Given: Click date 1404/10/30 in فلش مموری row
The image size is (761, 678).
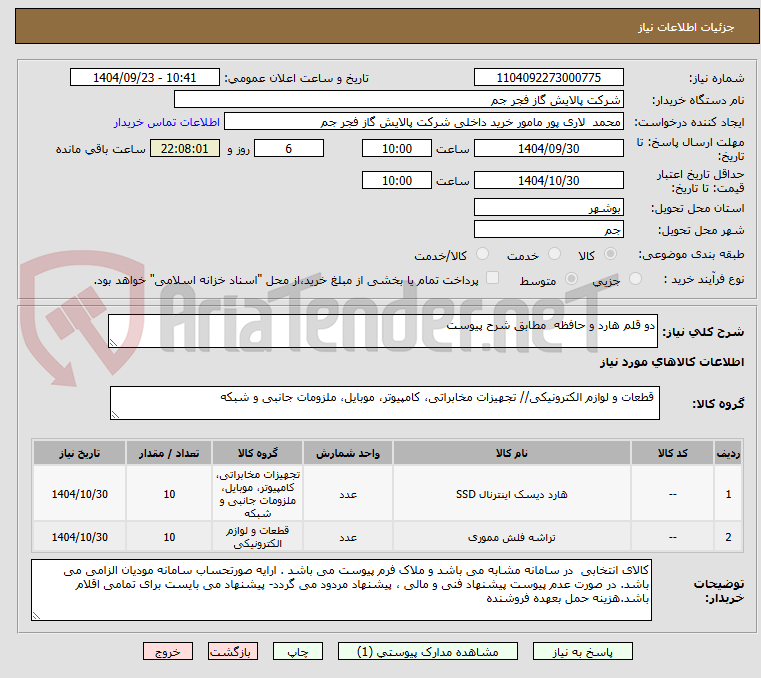Looking at the screenshot, I should click(x=80, y=537).
